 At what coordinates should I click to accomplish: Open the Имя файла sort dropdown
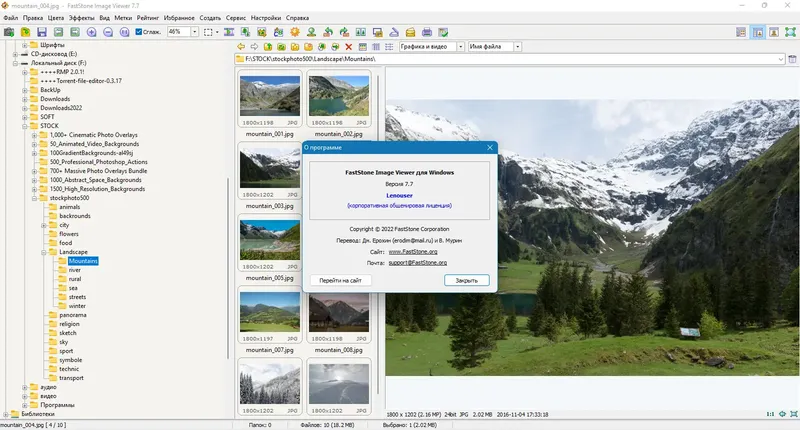[x=517, y=46]
